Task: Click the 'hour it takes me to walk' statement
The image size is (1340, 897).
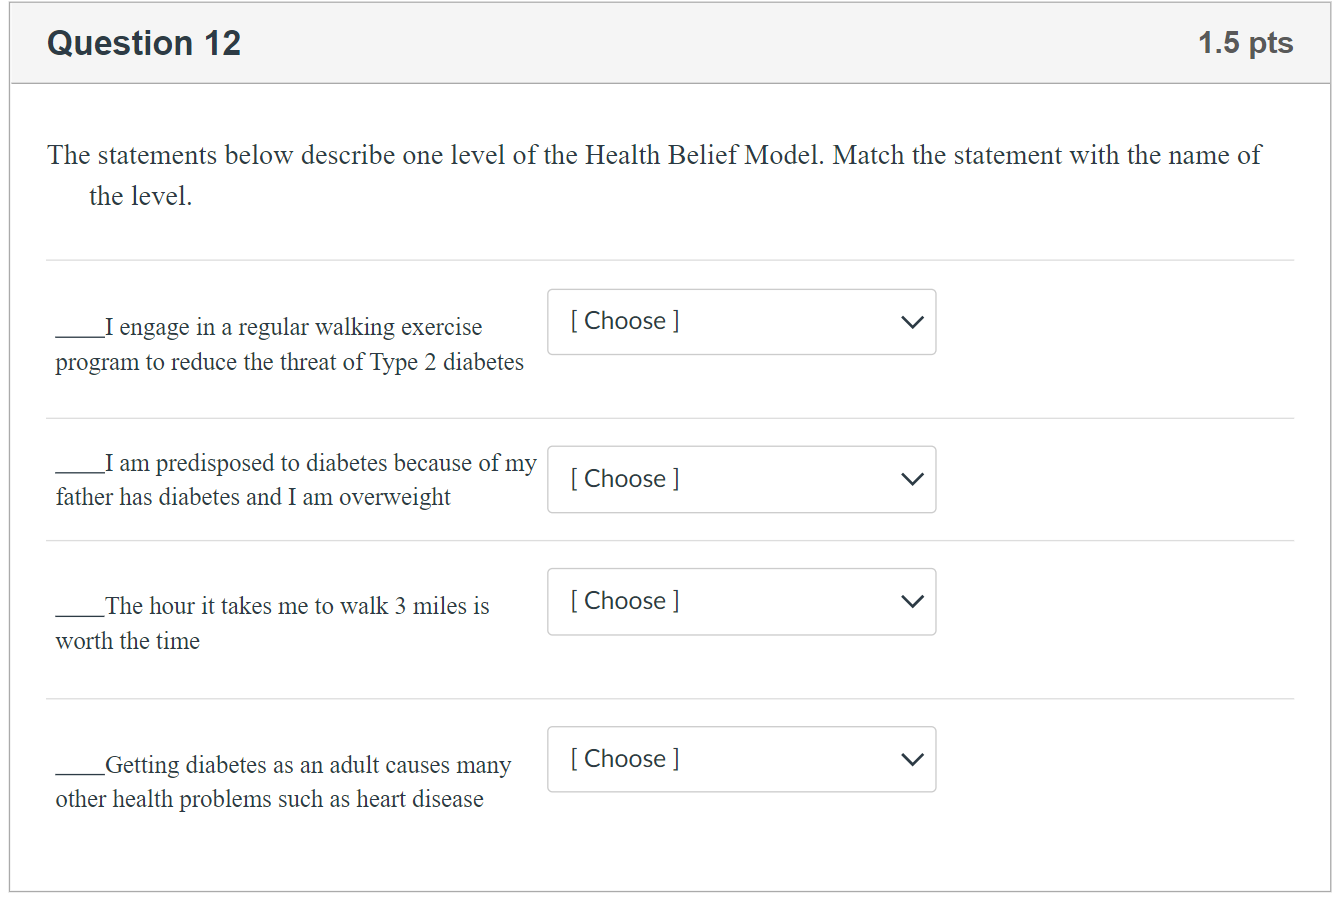Action: pyautogui.click(x=296, y=607)
